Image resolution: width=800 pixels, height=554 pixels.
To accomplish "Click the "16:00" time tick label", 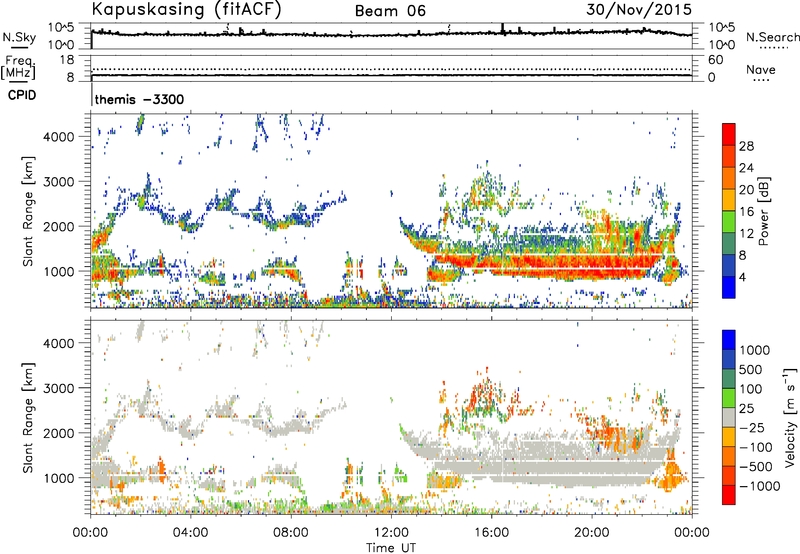I will point(491,533).
